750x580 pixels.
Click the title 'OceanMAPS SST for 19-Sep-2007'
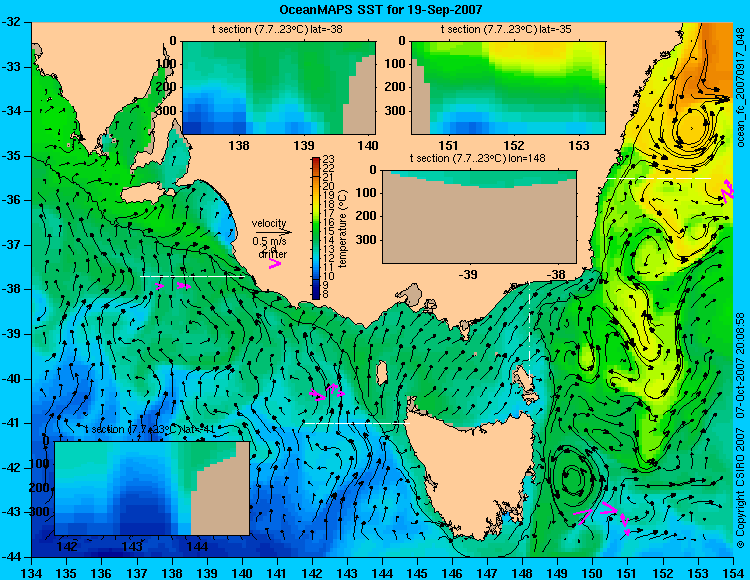[380, 9]
